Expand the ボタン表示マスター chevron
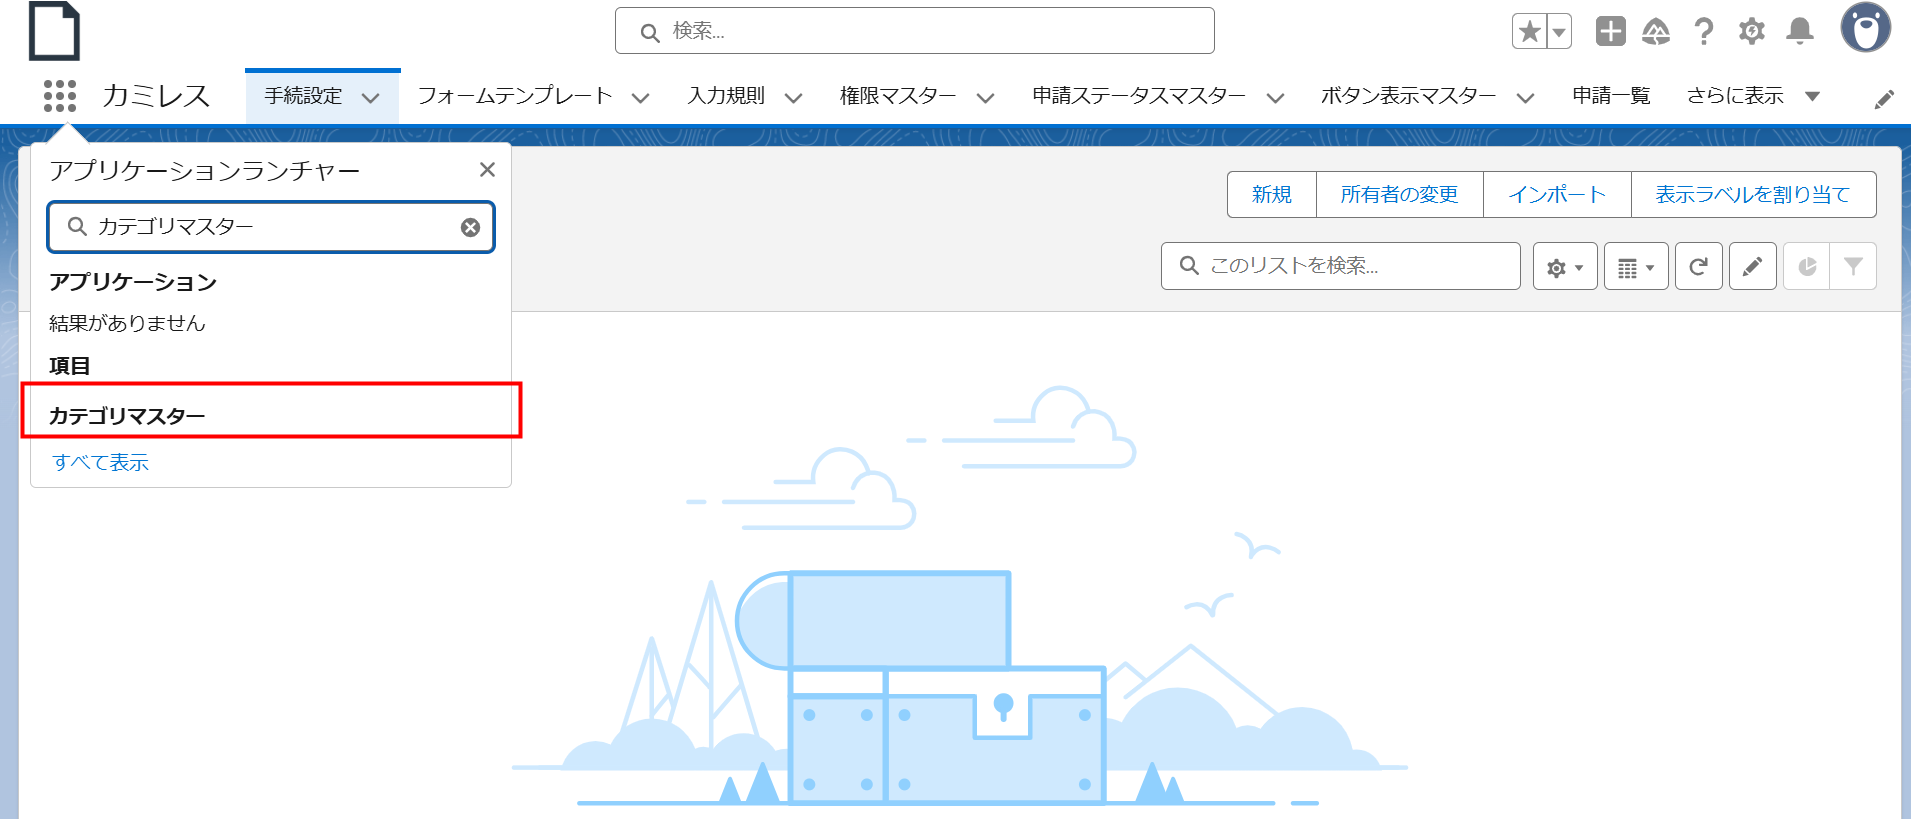 [x=1526, y=98]
